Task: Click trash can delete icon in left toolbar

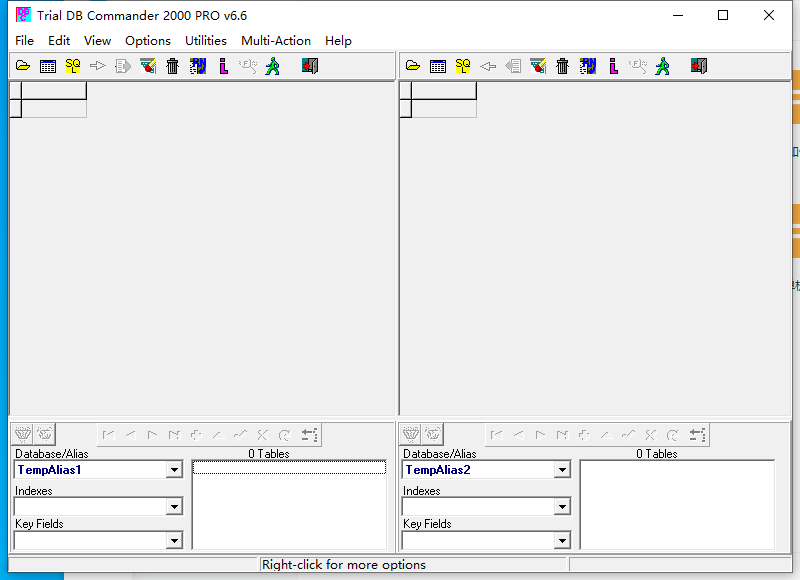Action: click(173, 66)
